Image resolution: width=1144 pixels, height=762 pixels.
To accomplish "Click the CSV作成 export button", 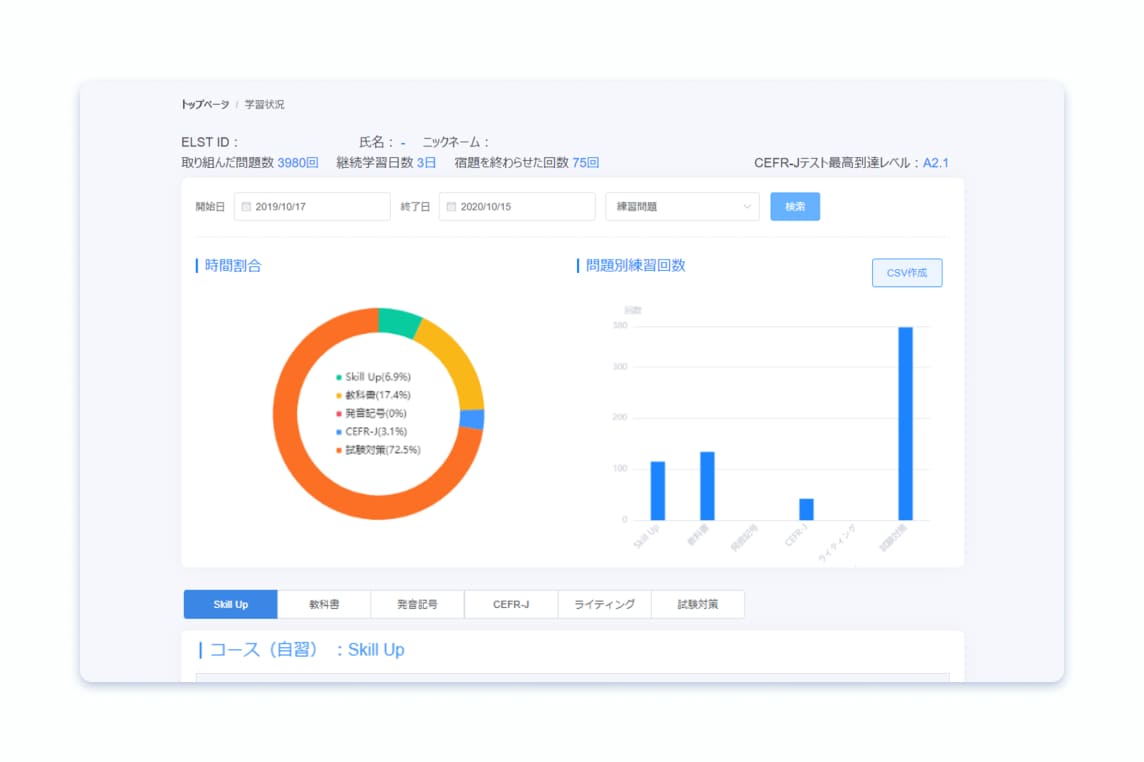I will click(x=906, y=273).
